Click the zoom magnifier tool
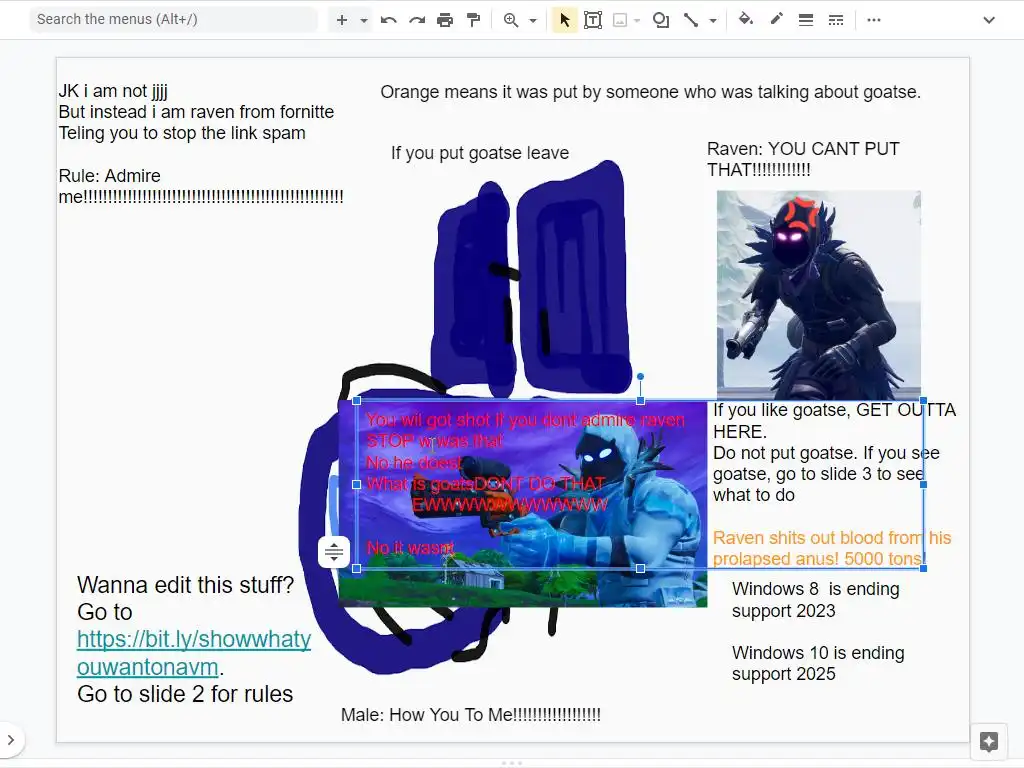Viewport: 1024px width, 768px height. pos(511,20)
